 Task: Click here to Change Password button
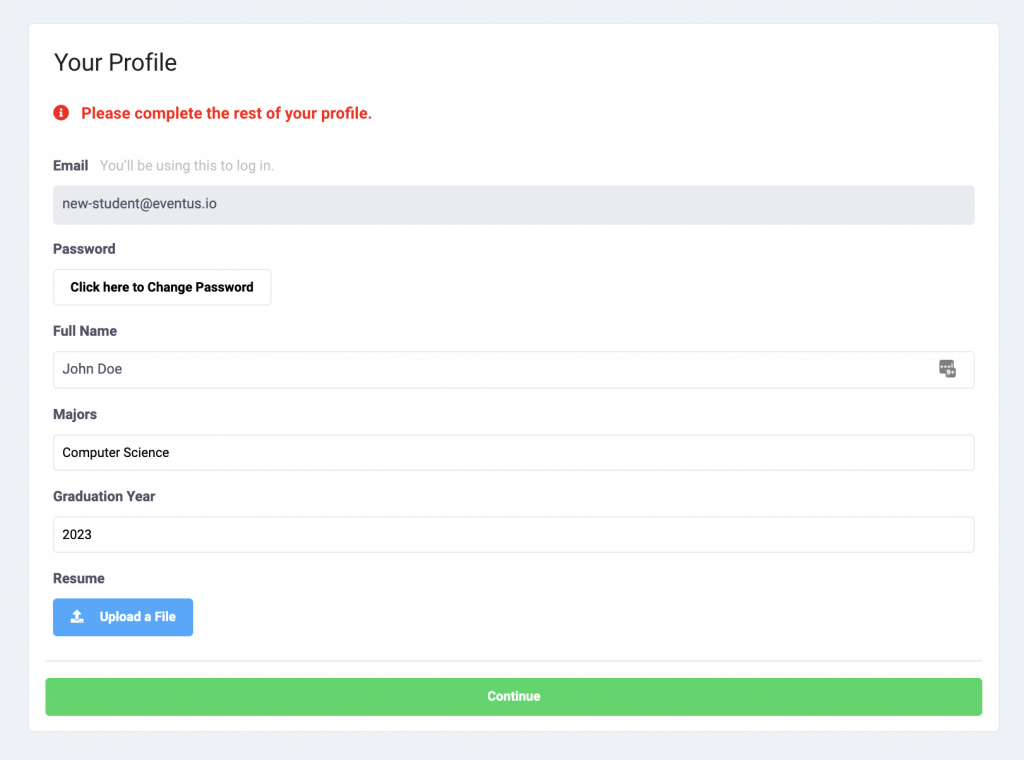162,287
